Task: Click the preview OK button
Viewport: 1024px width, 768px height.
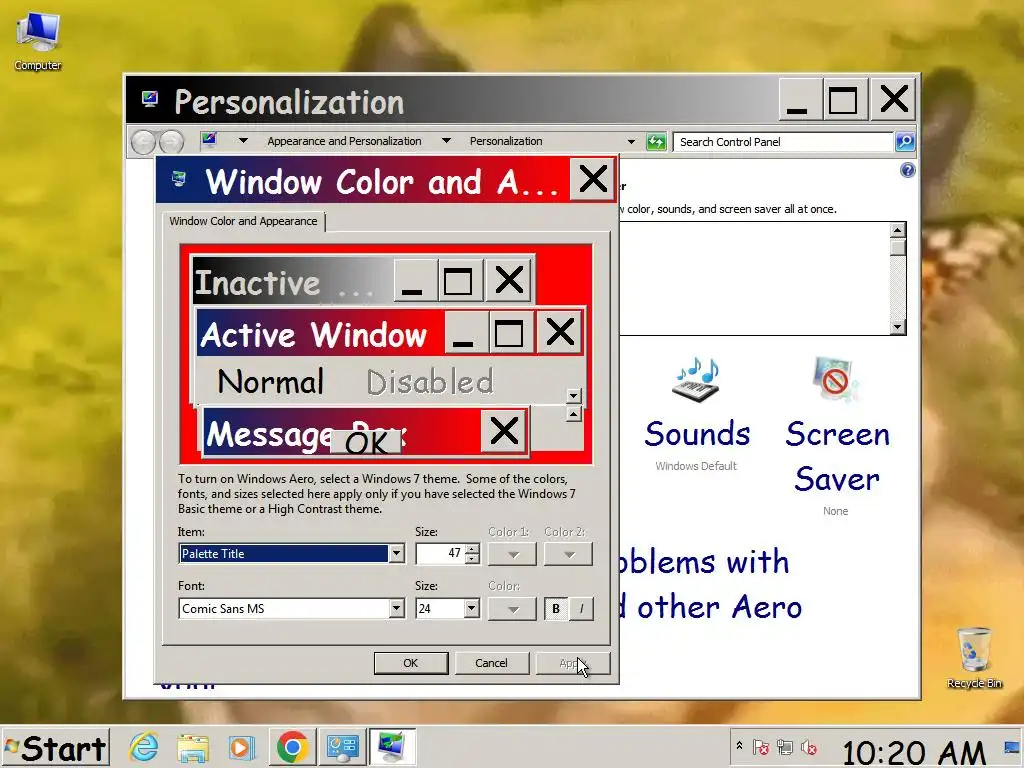Action: click(x=366, y=443)
